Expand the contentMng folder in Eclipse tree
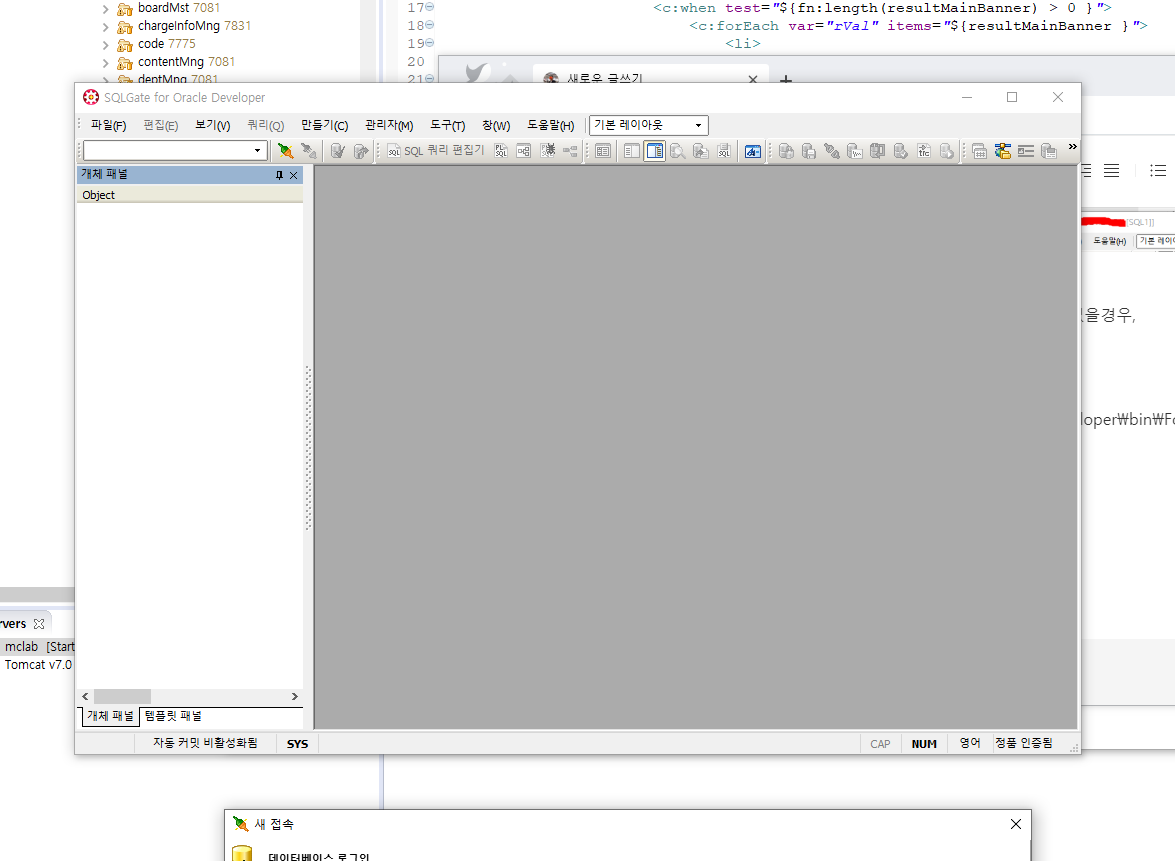This screenshot has height=861, width=1175. pyautogui.click(x=106, y=63)
